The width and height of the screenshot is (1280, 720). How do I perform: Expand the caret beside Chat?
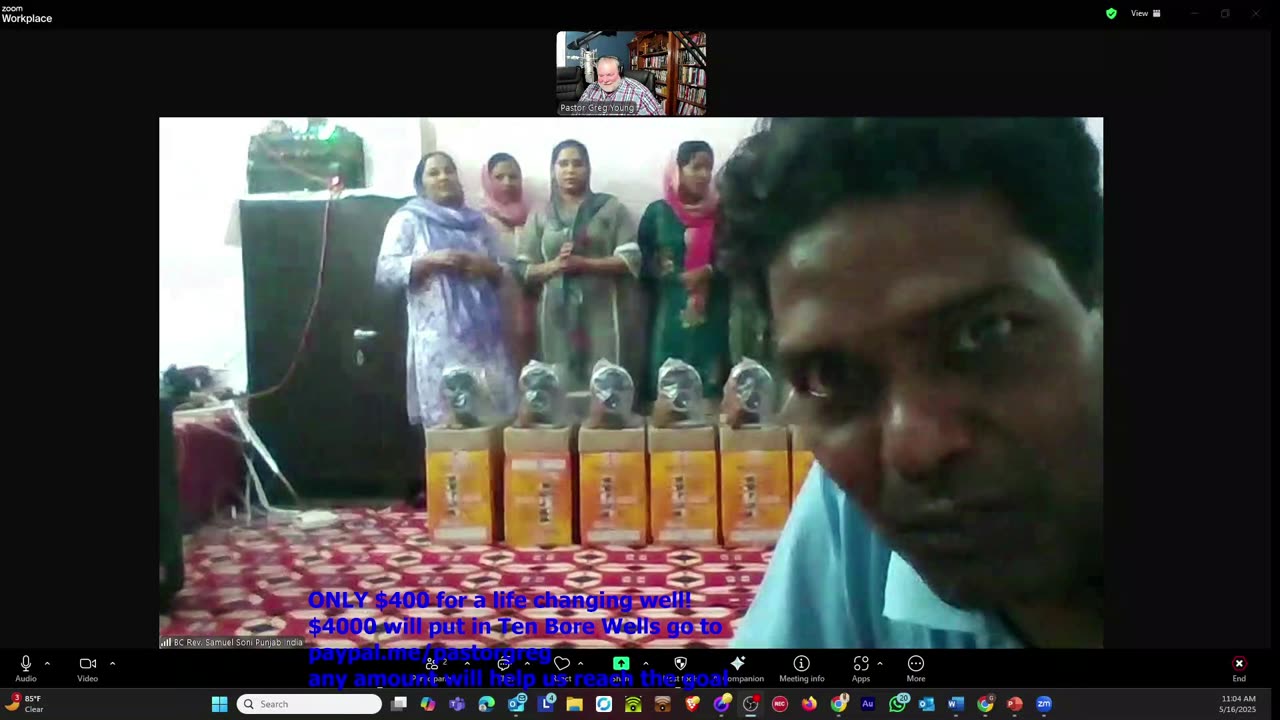click(526, 664)
